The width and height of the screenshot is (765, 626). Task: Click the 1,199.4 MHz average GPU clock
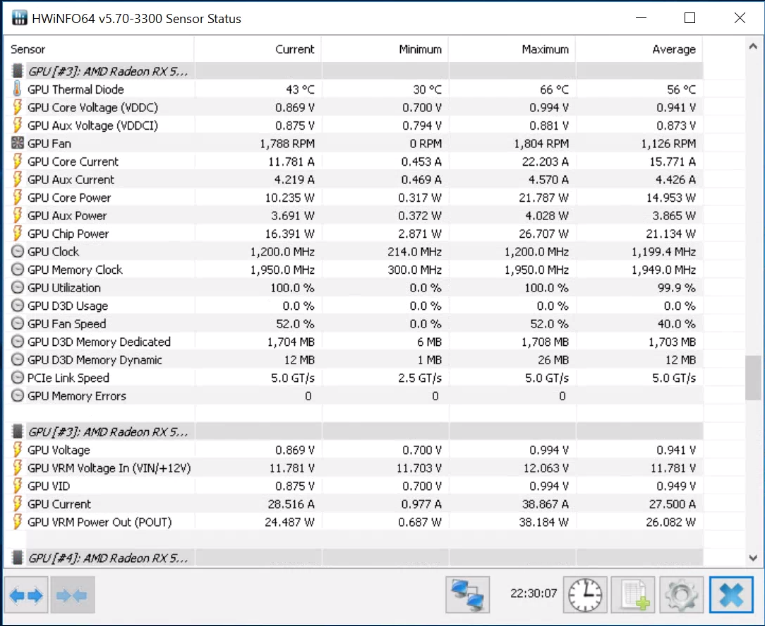[x=664, y=252]
